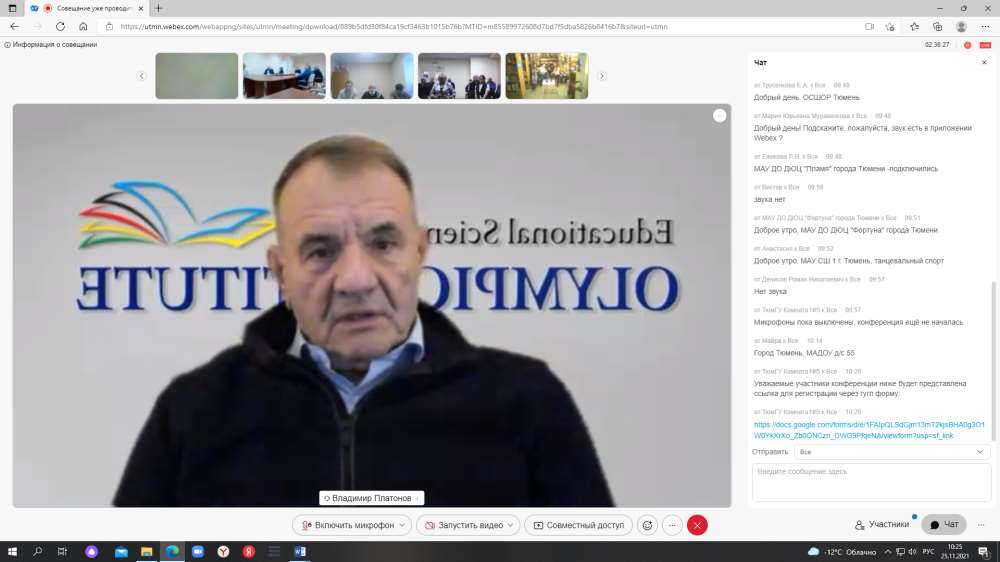1000x562 pixels.
Task: Go back in the browser
Action: pos(15,27)
